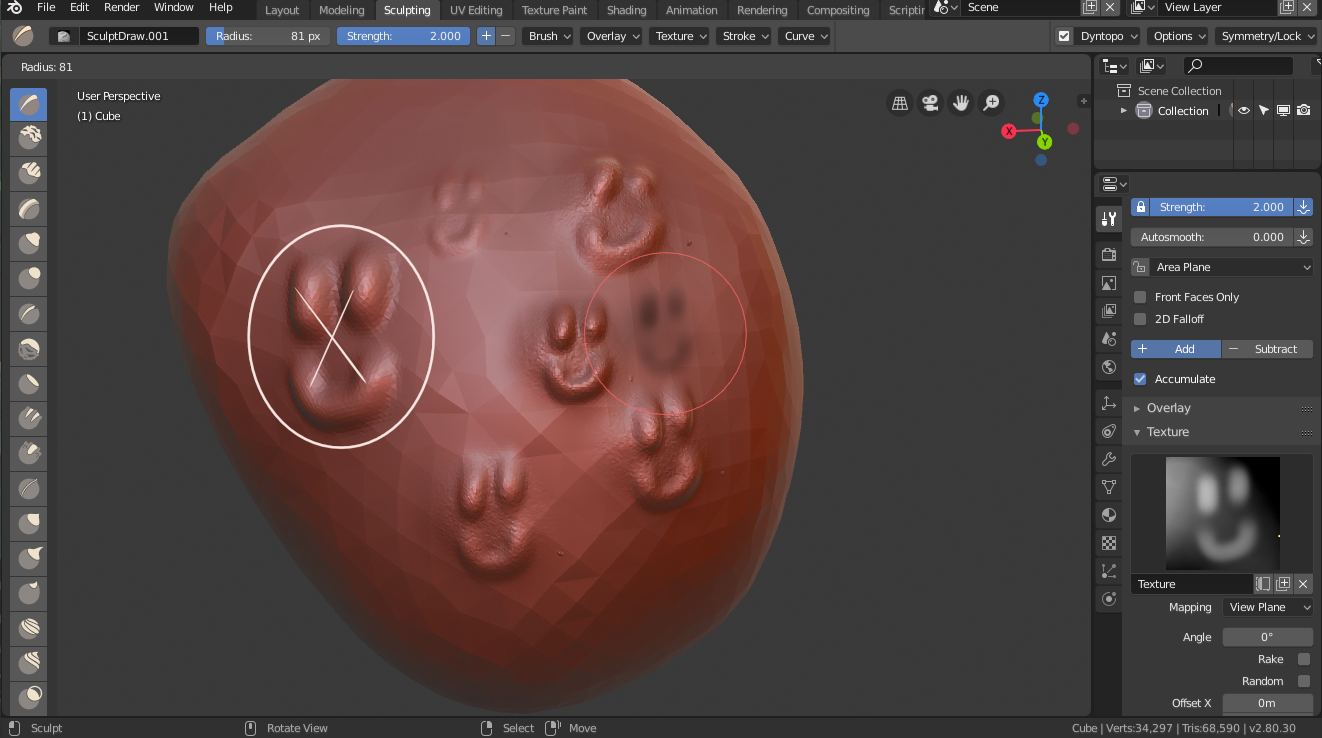Screen dimensions: 1322x738
Task: Open the Modifiers wrench properties tab
Action: (x=1109, y=459)
